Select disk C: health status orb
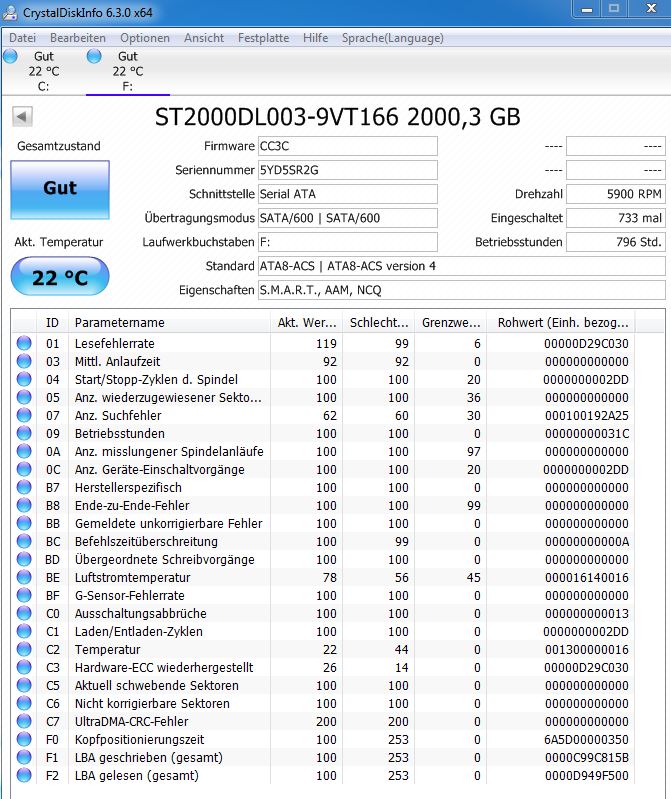Image resolution: width=671 pixels, height=799 pixels. (10, 57)
